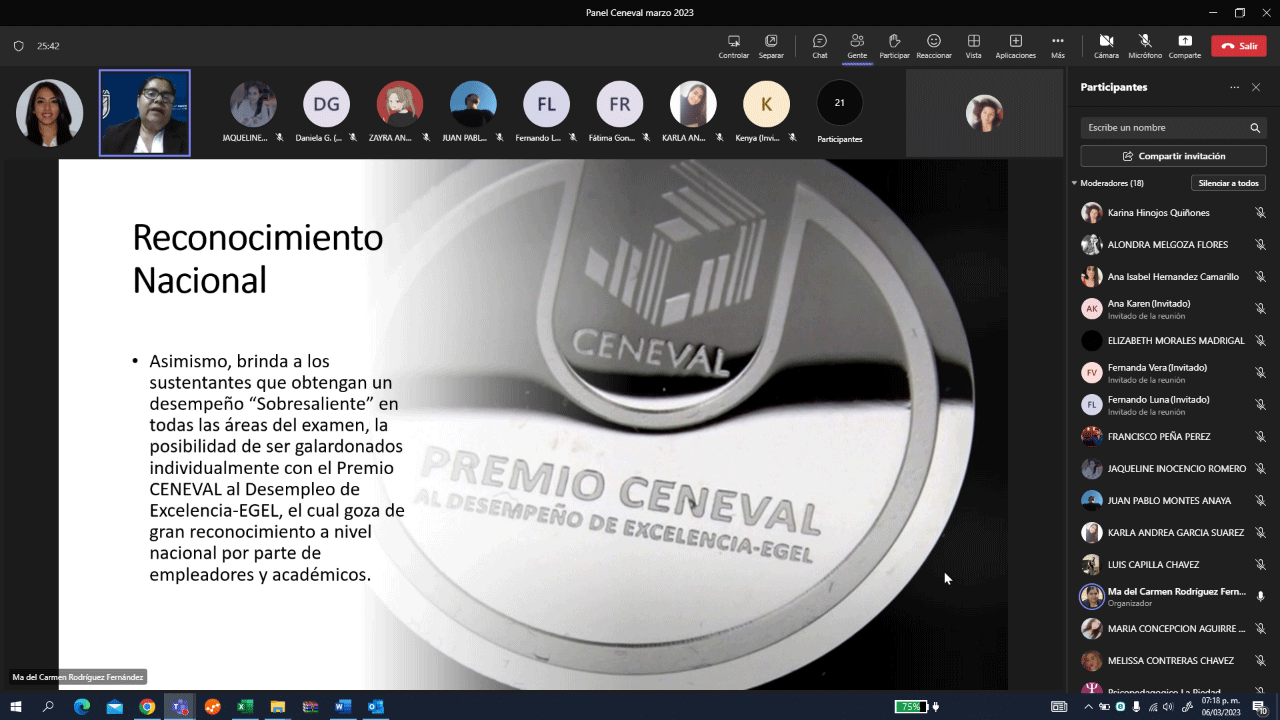The height and width of the screenshot is (720, 1280).
Task: Click Compartir invitación
Action: coord(1173,156)
